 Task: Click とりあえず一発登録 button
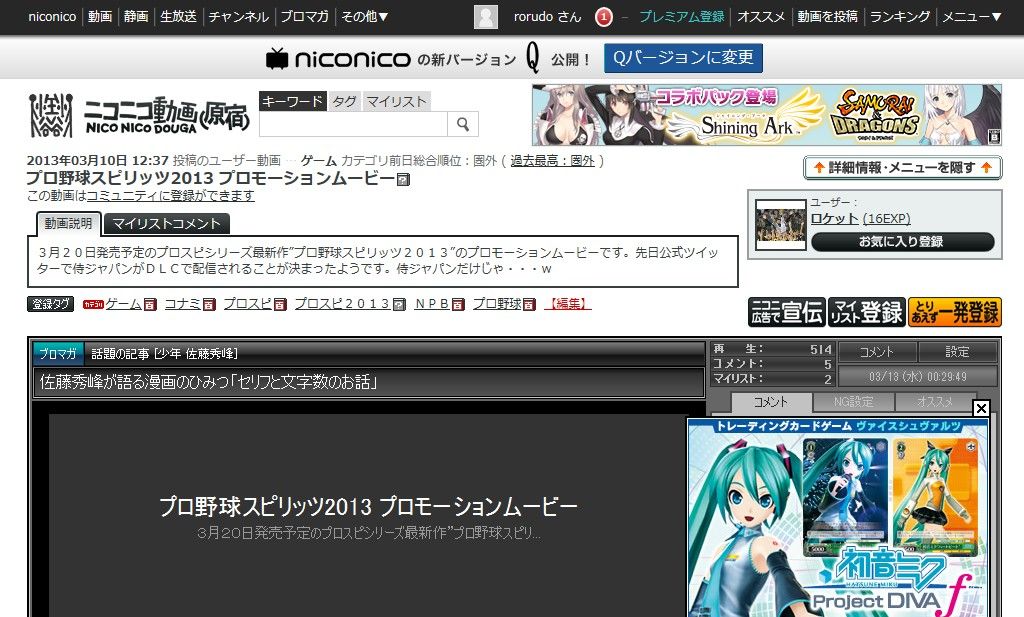tap(955, 312)
